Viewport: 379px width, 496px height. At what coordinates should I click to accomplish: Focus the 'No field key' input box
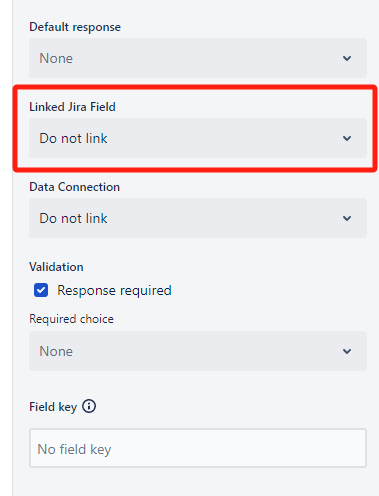point(198,448)
